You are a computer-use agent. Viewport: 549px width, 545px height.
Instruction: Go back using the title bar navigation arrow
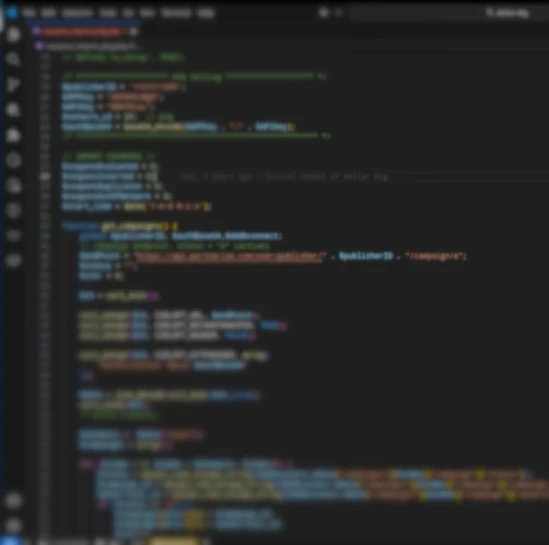pyautogui.click(x=324, y=13)
